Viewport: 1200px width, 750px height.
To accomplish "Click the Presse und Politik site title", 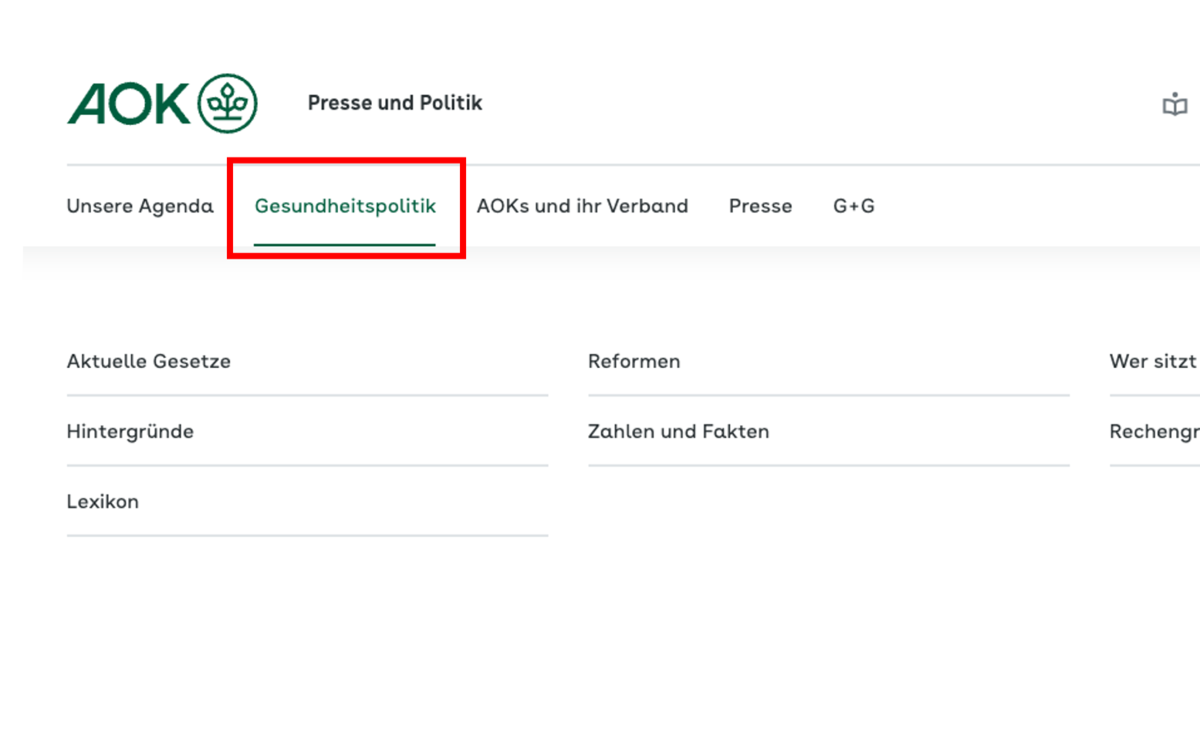I will [x=395, y=103].
